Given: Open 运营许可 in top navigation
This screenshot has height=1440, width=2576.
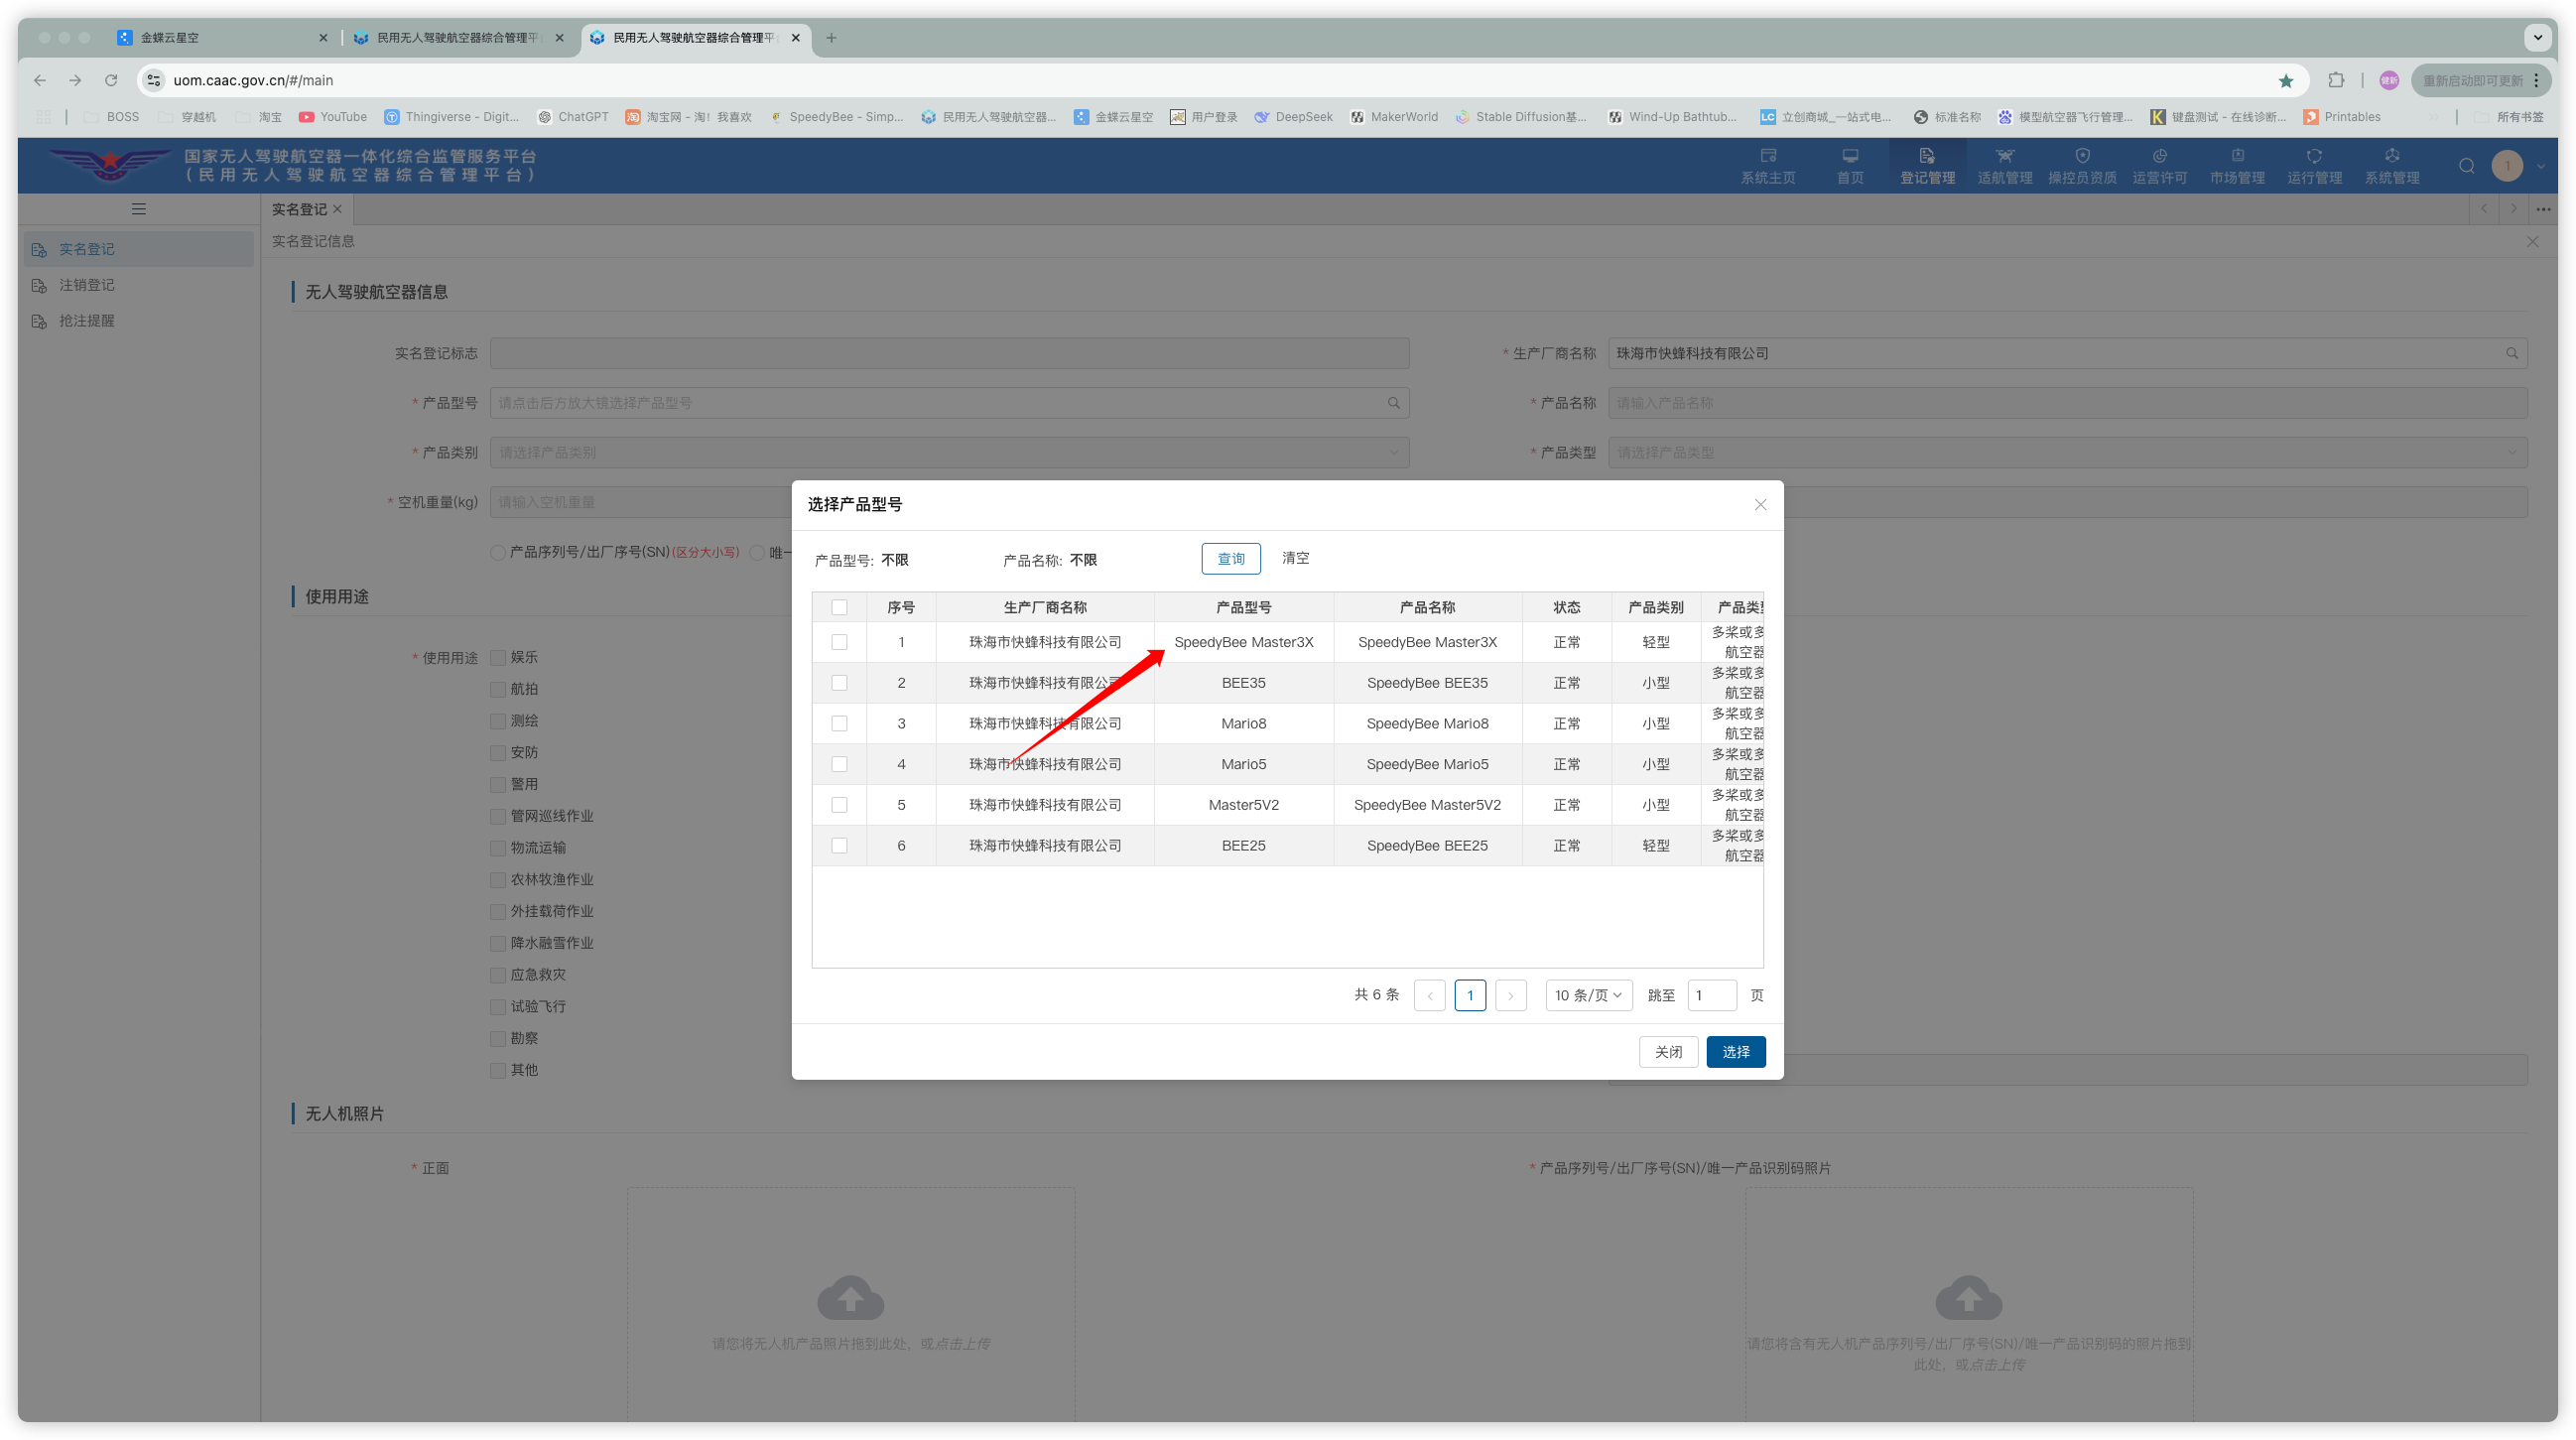Looking at the screenshot, I should click(x=2160, y=165).
